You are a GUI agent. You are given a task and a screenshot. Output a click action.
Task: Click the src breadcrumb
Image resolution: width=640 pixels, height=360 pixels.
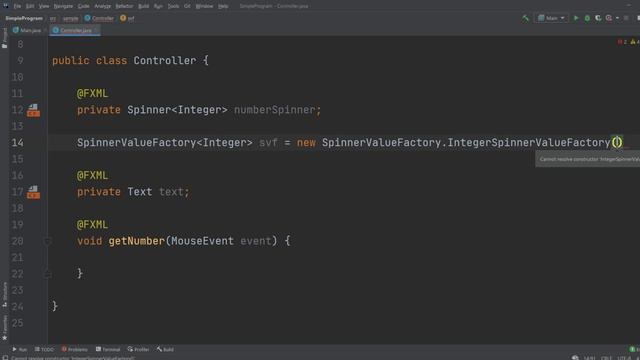53,18
